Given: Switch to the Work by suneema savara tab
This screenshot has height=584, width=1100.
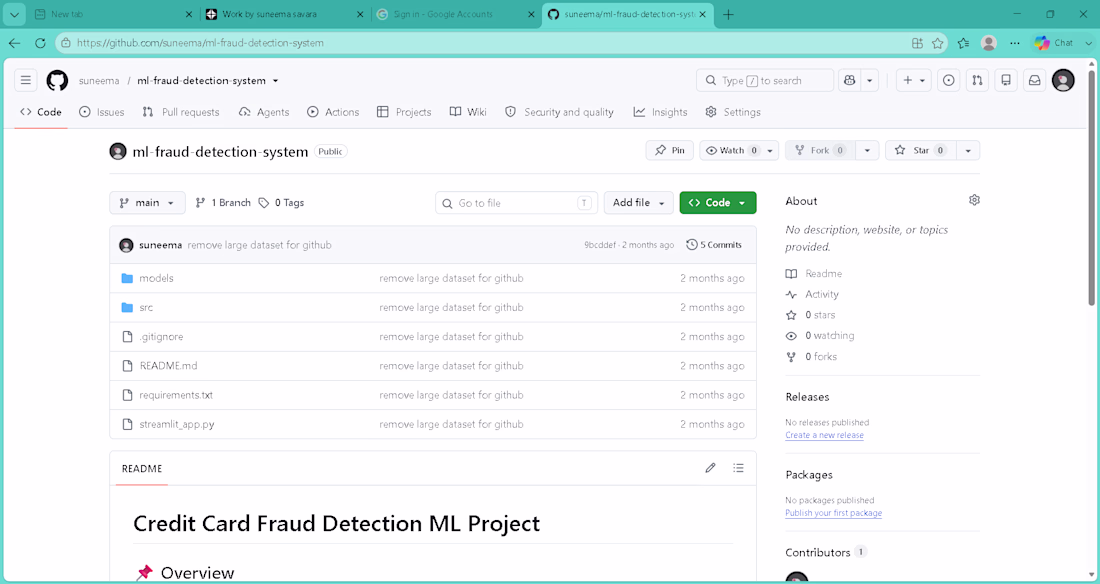Looking at the screenshot, I should [x=284, y=14].
